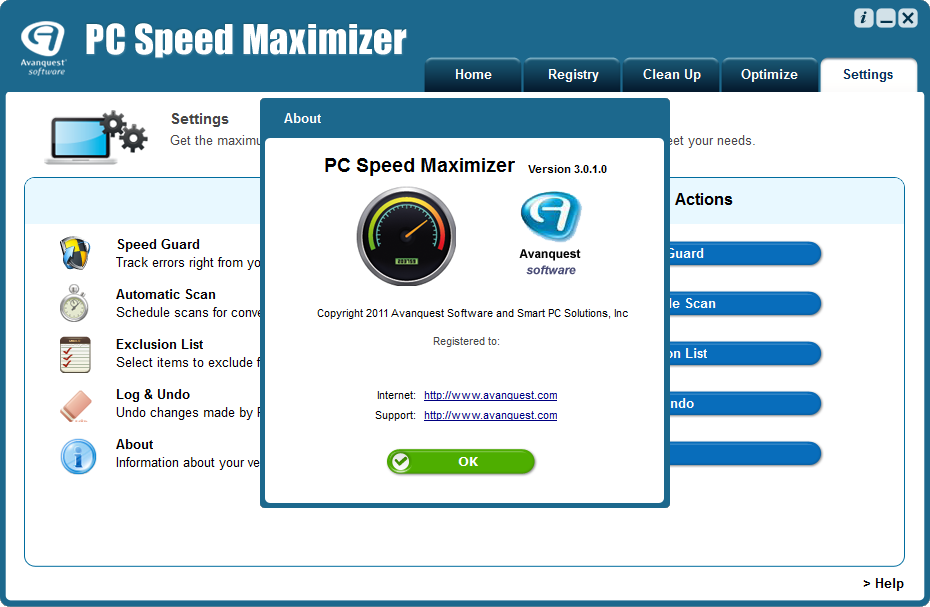
Task: Click the Automatic Scan heading text
Action: pyautogui.click(x=165, y=294)
